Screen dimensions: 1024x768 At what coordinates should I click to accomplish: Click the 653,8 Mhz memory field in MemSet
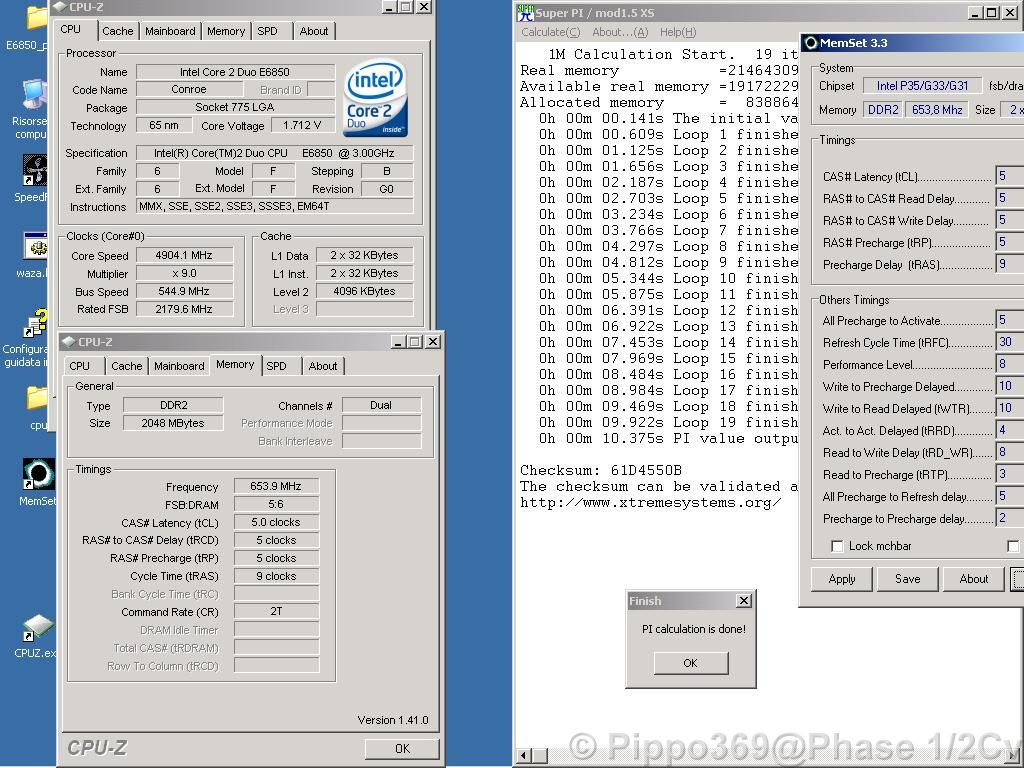click(x=937, y=110)
